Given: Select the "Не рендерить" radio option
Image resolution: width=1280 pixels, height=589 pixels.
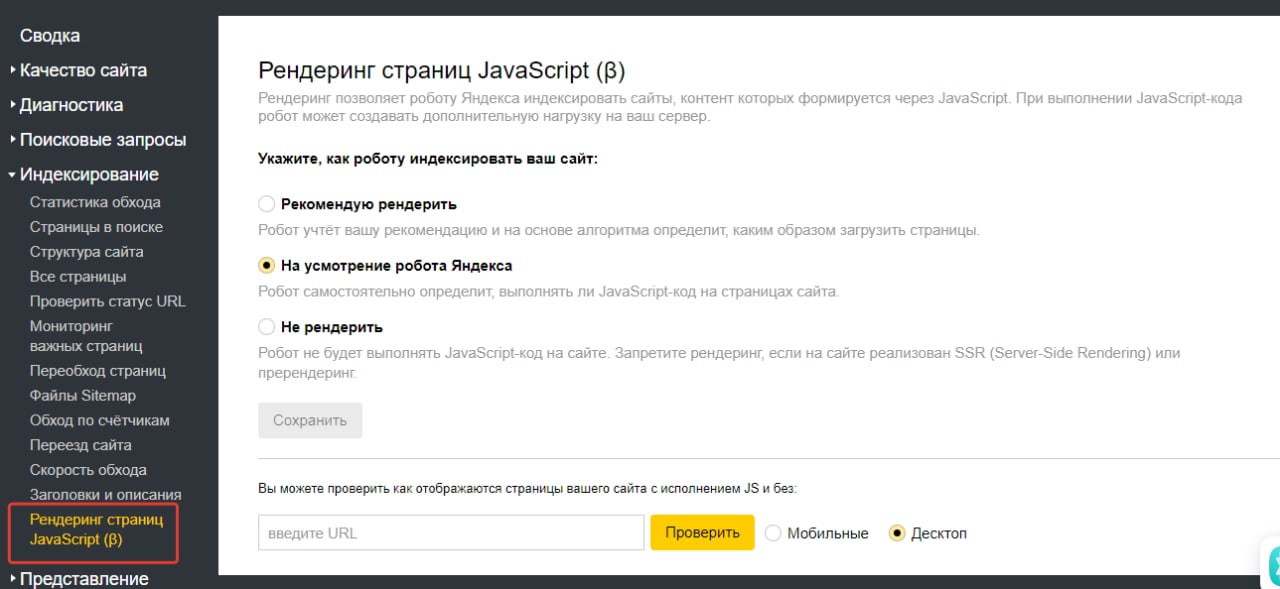Looking at the screenshot, I should [x=266, y=327].
